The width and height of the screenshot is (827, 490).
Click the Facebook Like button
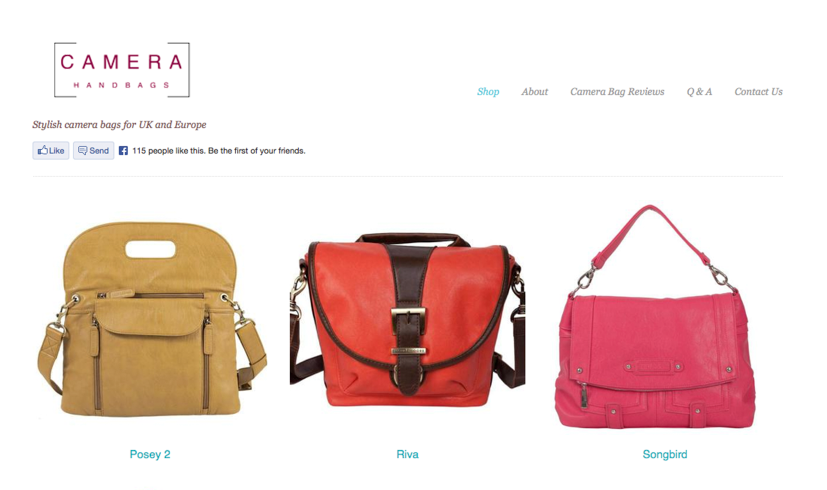pyautogui.click(x=51, y=150)
